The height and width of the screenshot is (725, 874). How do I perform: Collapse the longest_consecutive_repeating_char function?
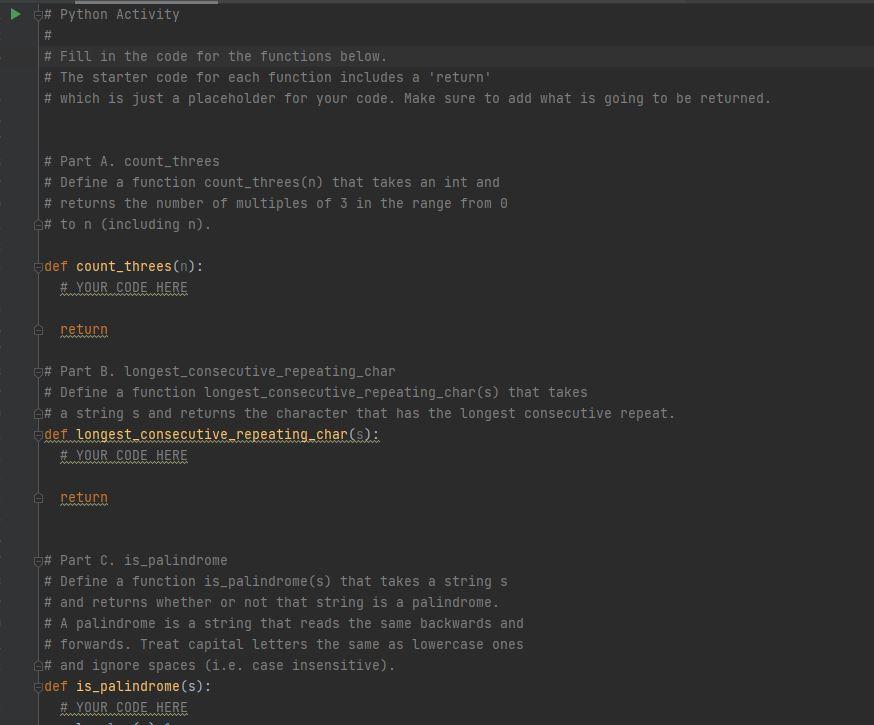(37, 434)
